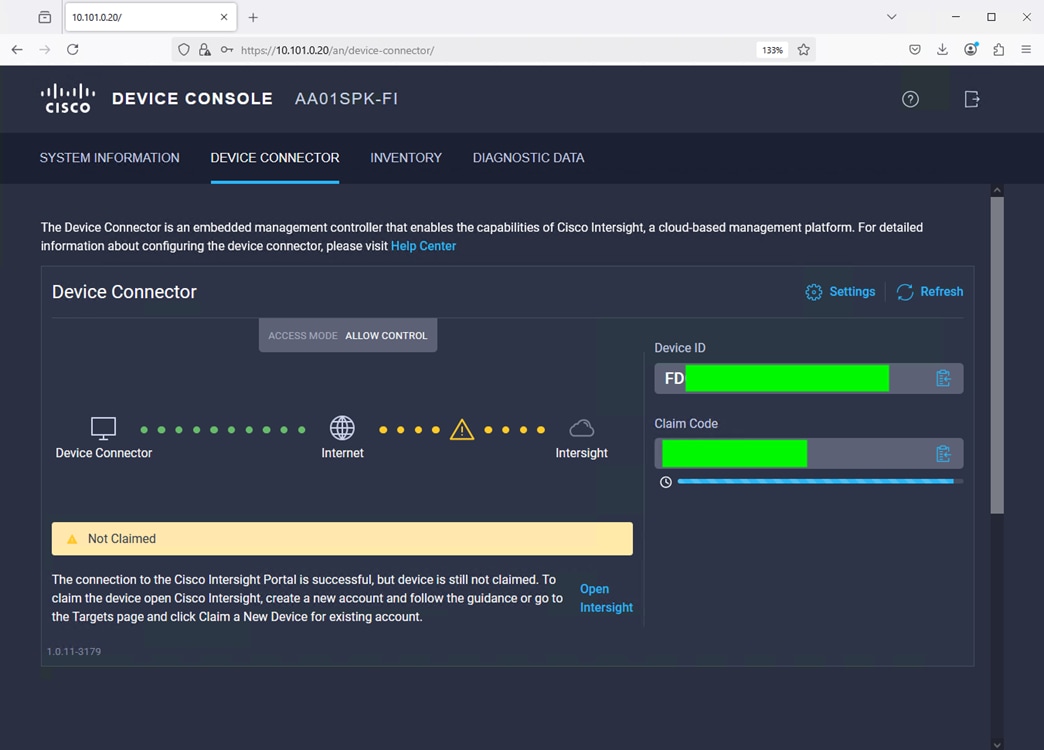Click the Claim Code expiry progress bar
This screenshot has width=1044, height=750.
click(x=820, y=482)
